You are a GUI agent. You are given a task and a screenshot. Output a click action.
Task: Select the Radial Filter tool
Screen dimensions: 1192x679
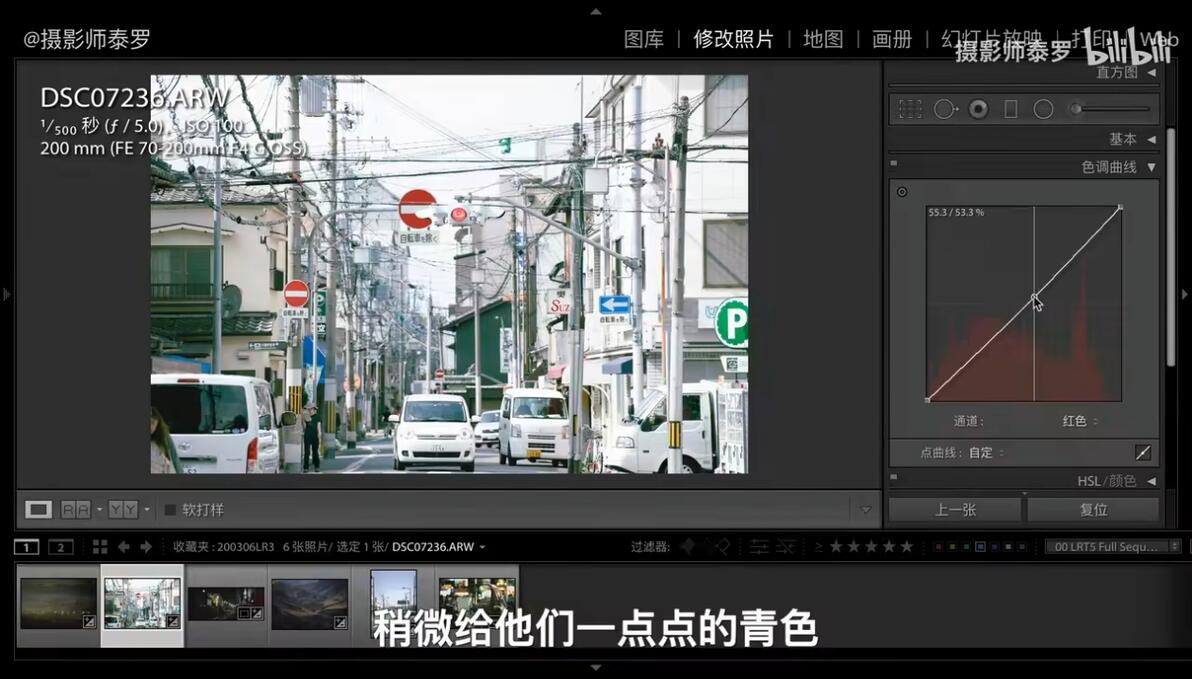point(1044,109)
